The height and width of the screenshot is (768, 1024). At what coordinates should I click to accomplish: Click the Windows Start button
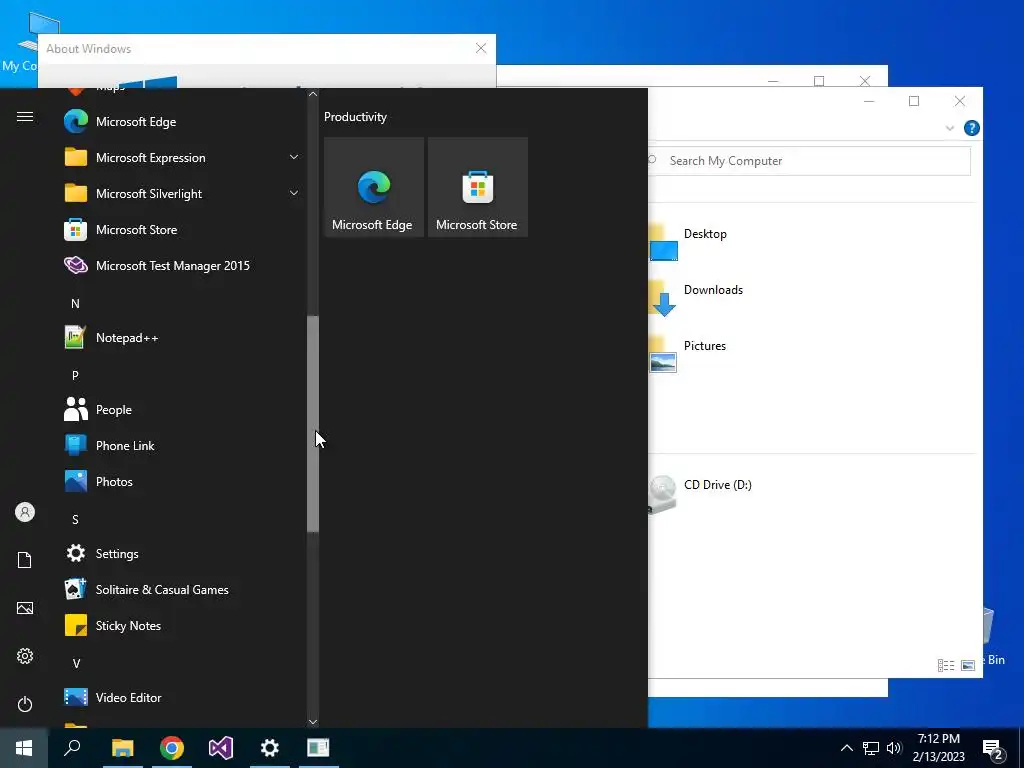[24, 748]
